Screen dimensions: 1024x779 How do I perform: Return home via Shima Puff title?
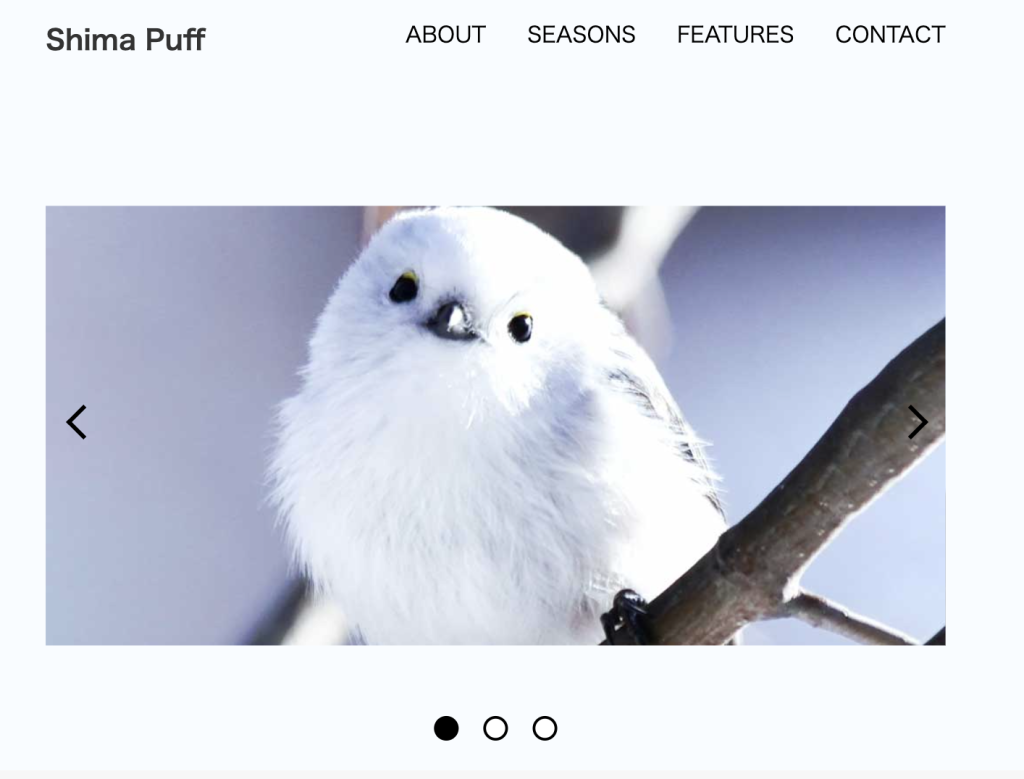[125, 39]
